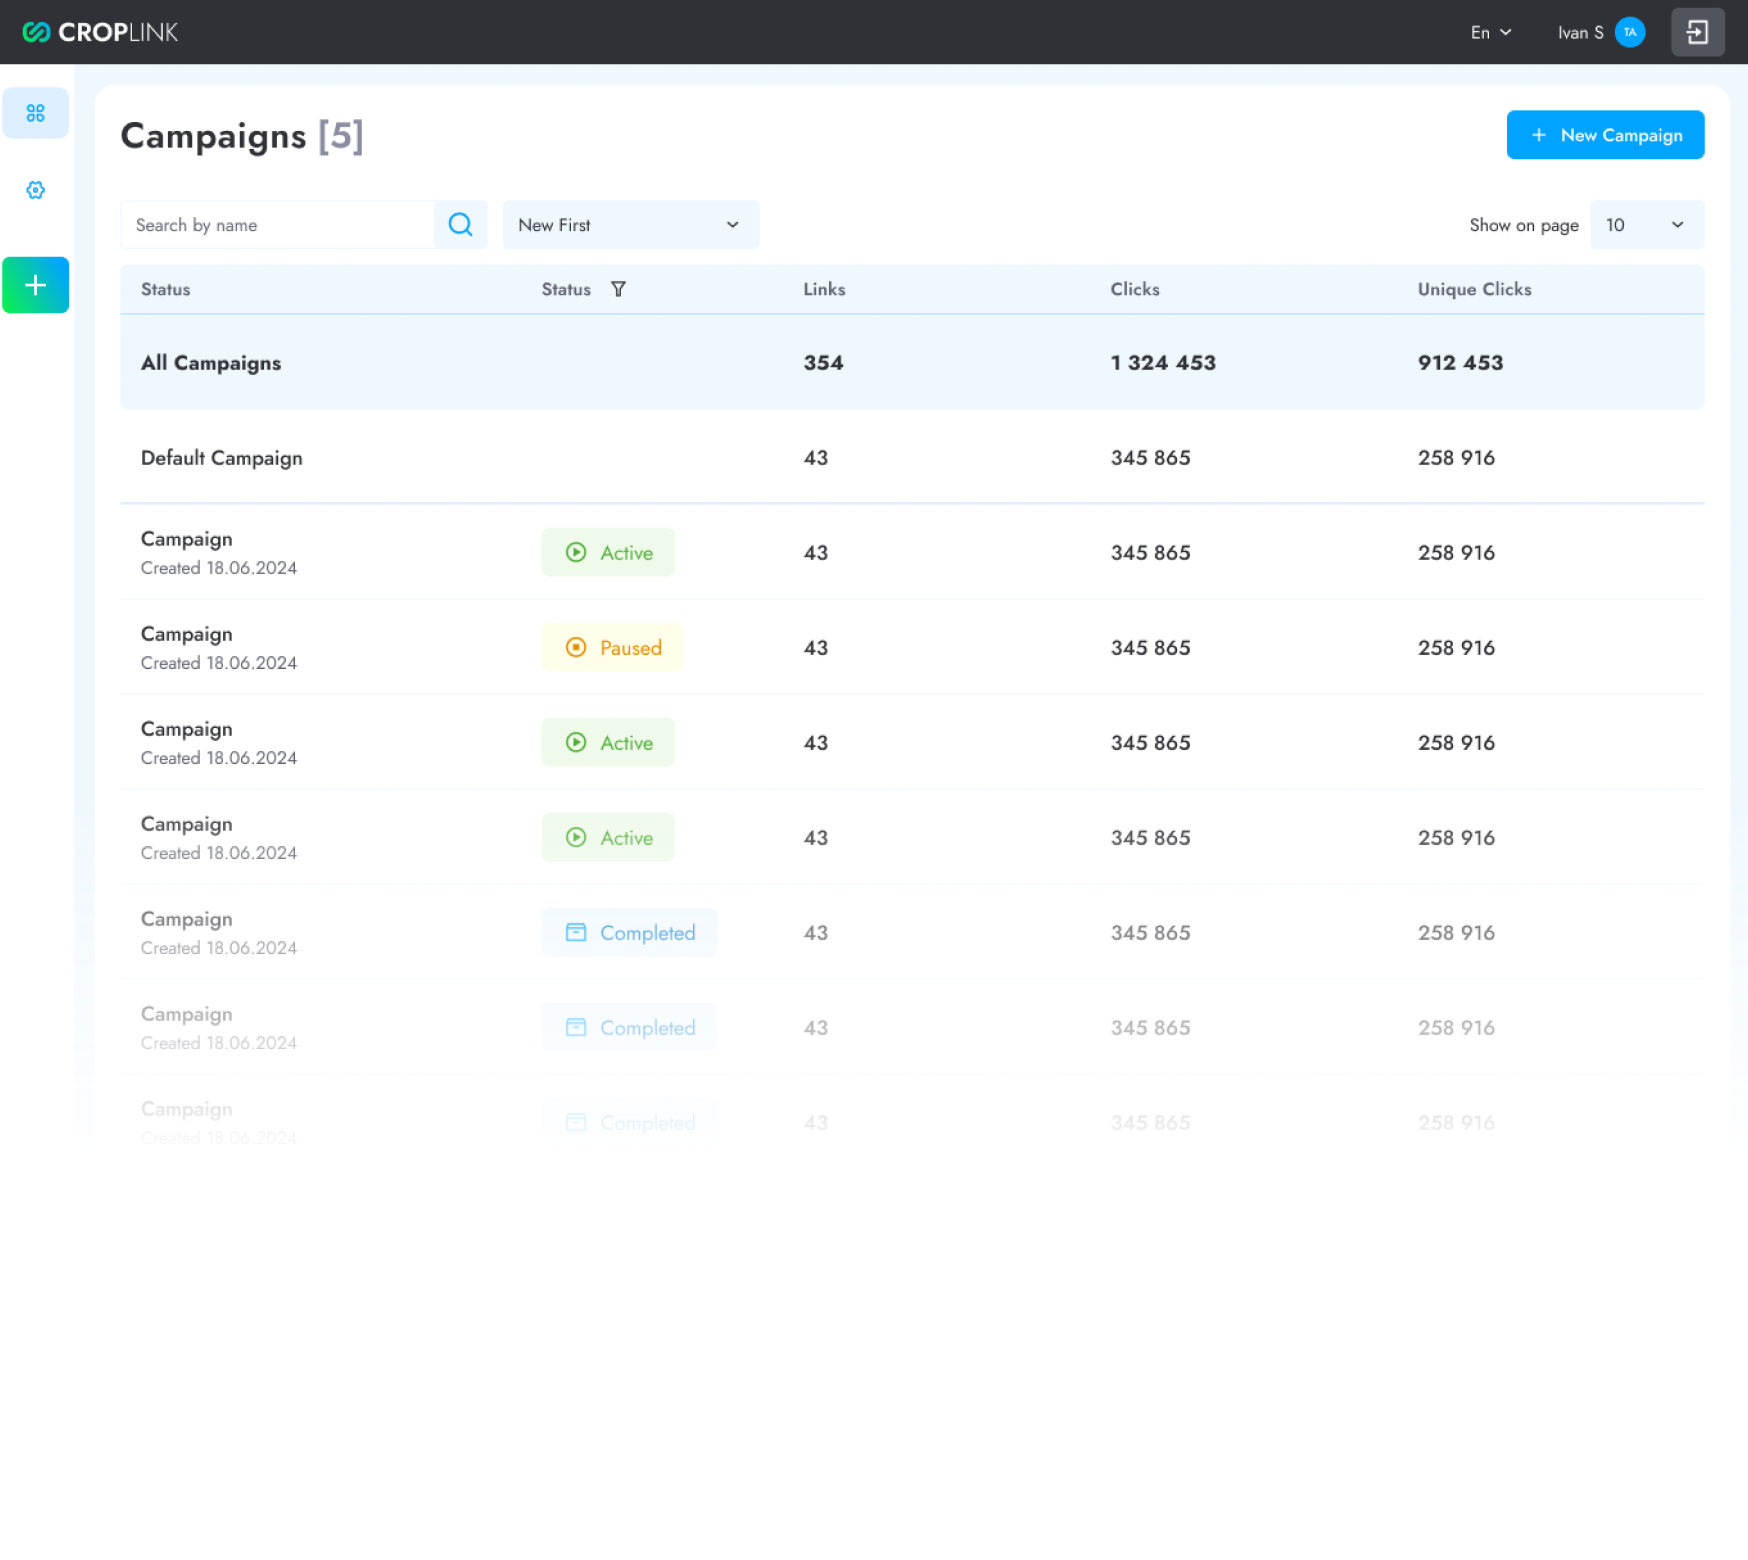Image resolution: width=1748 pixels, height=1560 pixels.
Task: Click the Paused status badge
Action: click(x=612, y=647)
